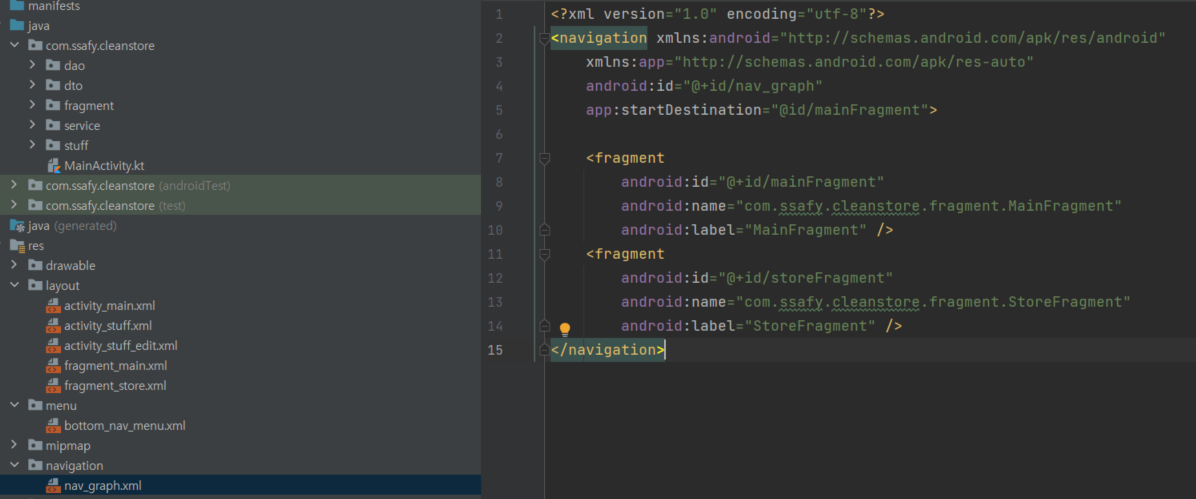Click the MainActivity.kt Kotlin file icon
This screenshot has width=1196, height=499.
(x=53, y=166)
